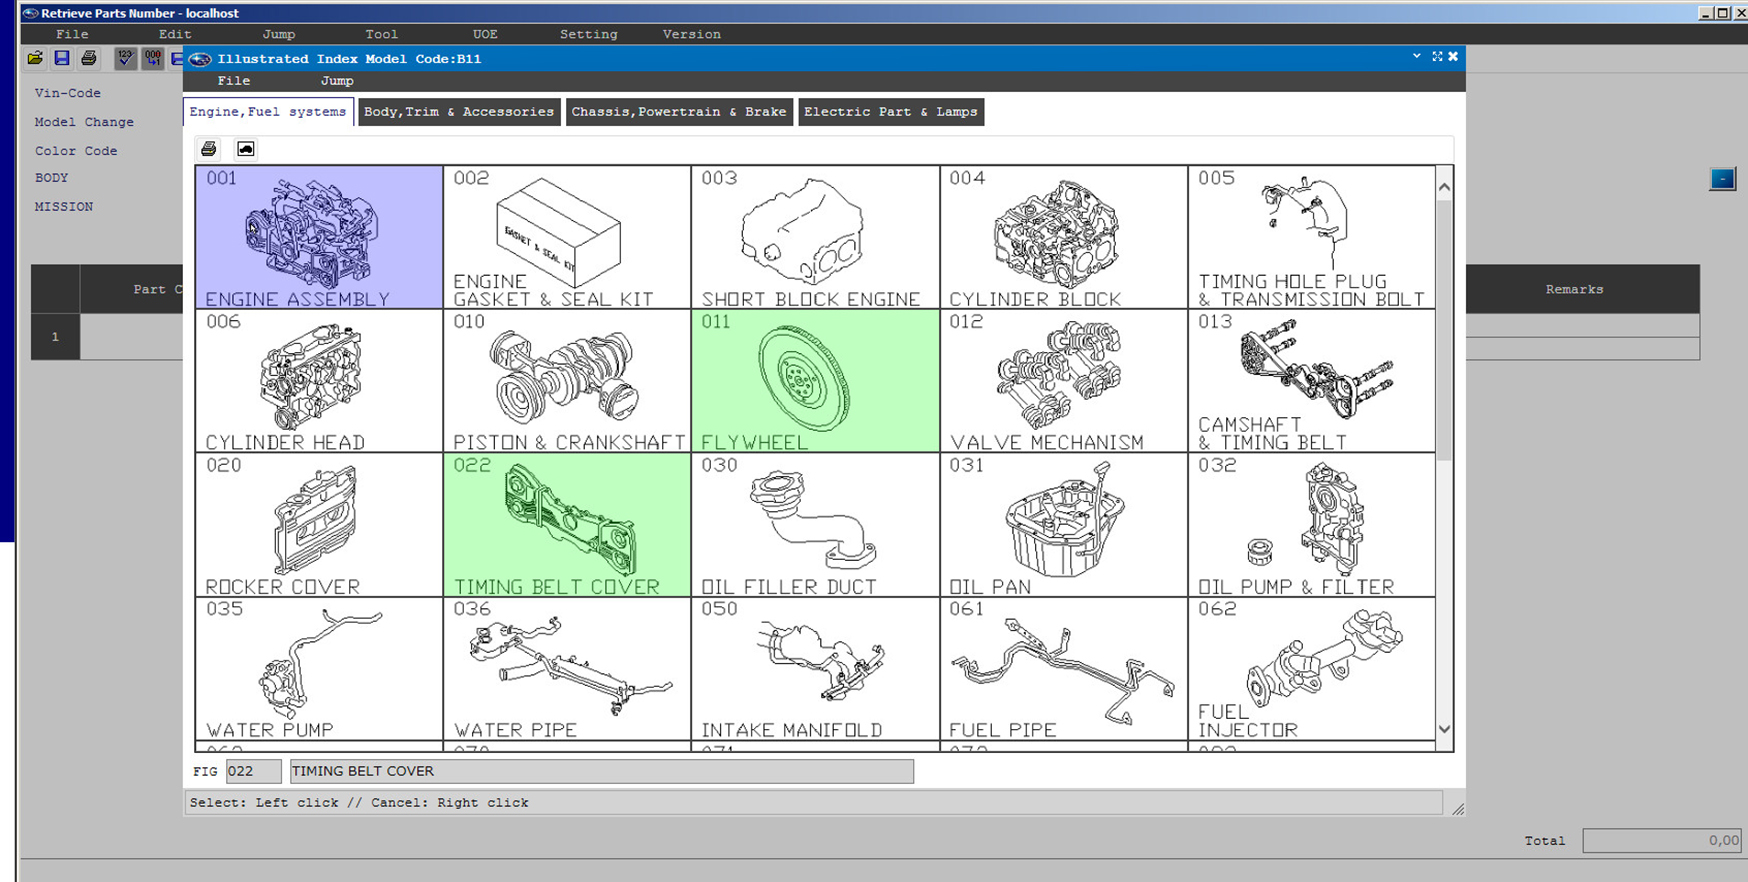Click the car silhouette icon
This screenshot has width=1748, height=882.
tap(245, 149)
